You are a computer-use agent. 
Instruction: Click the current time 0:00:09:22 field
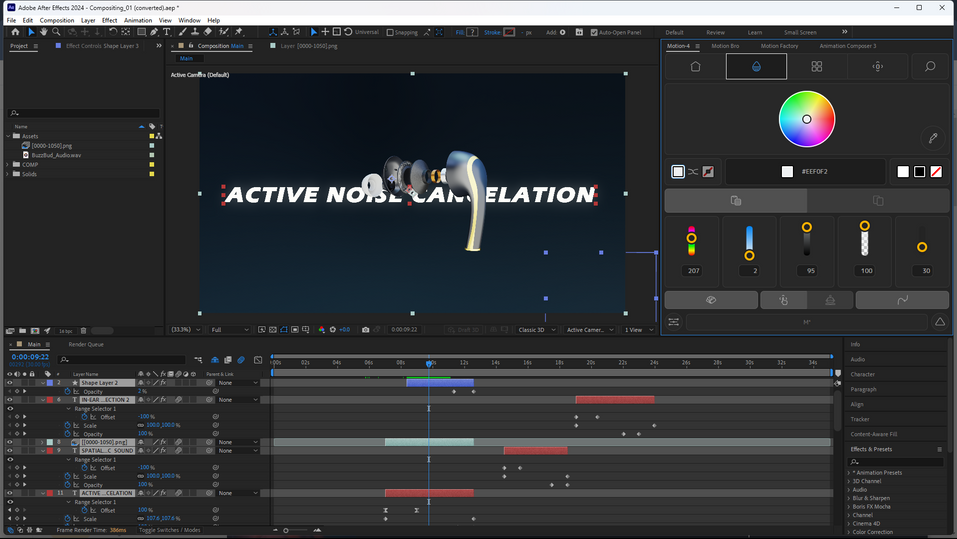pyautogui.click(x=30, y=356)
